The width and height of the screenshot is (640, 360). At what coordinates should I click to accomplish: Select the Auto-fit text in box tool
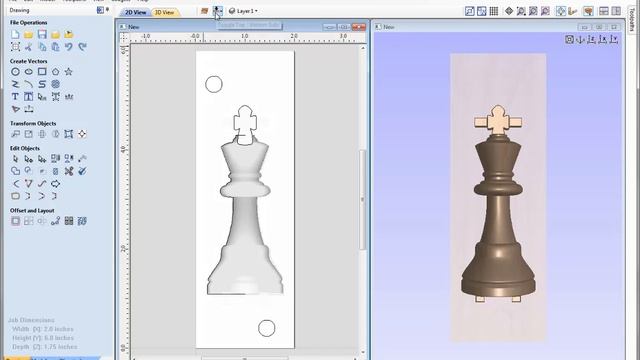pos(29,97)
